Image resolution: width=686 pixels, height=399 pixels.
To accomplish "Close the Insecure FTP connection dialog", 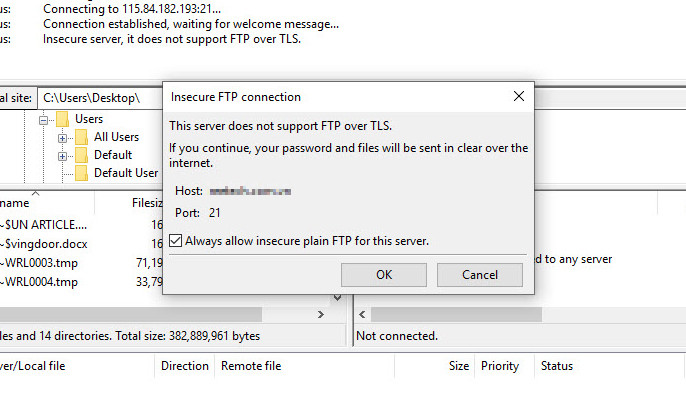I will coord(518,96).
